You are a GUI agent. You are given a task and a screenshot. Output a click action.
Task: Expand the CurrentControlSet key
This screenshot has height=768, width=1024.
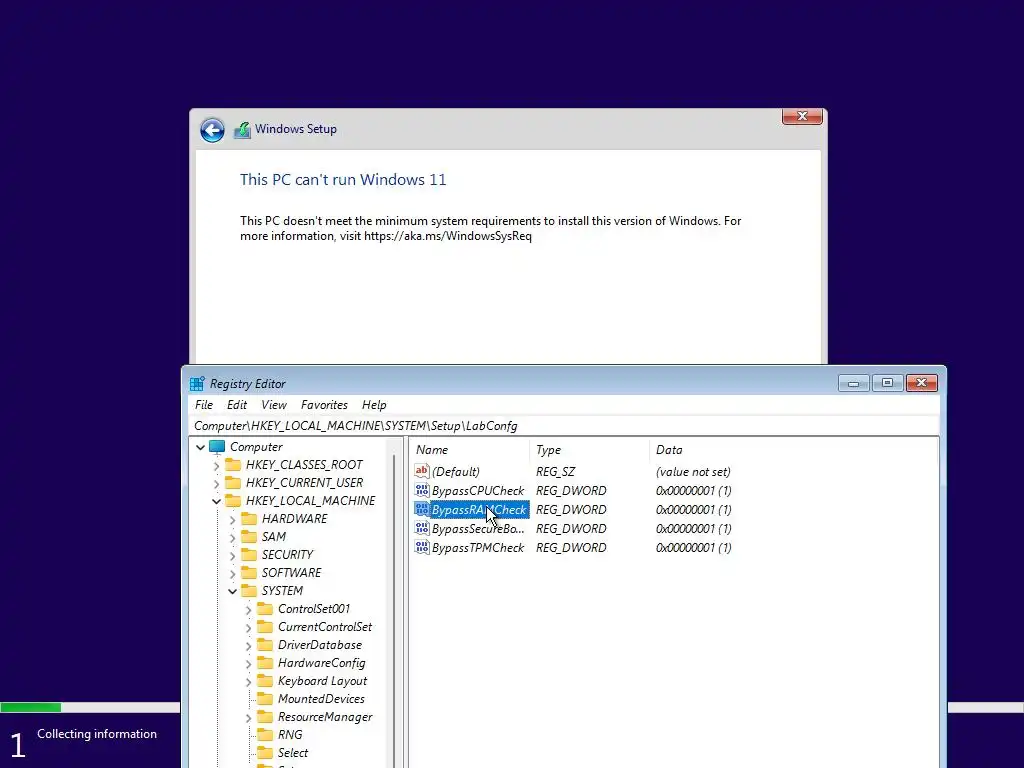click(248, 628)
